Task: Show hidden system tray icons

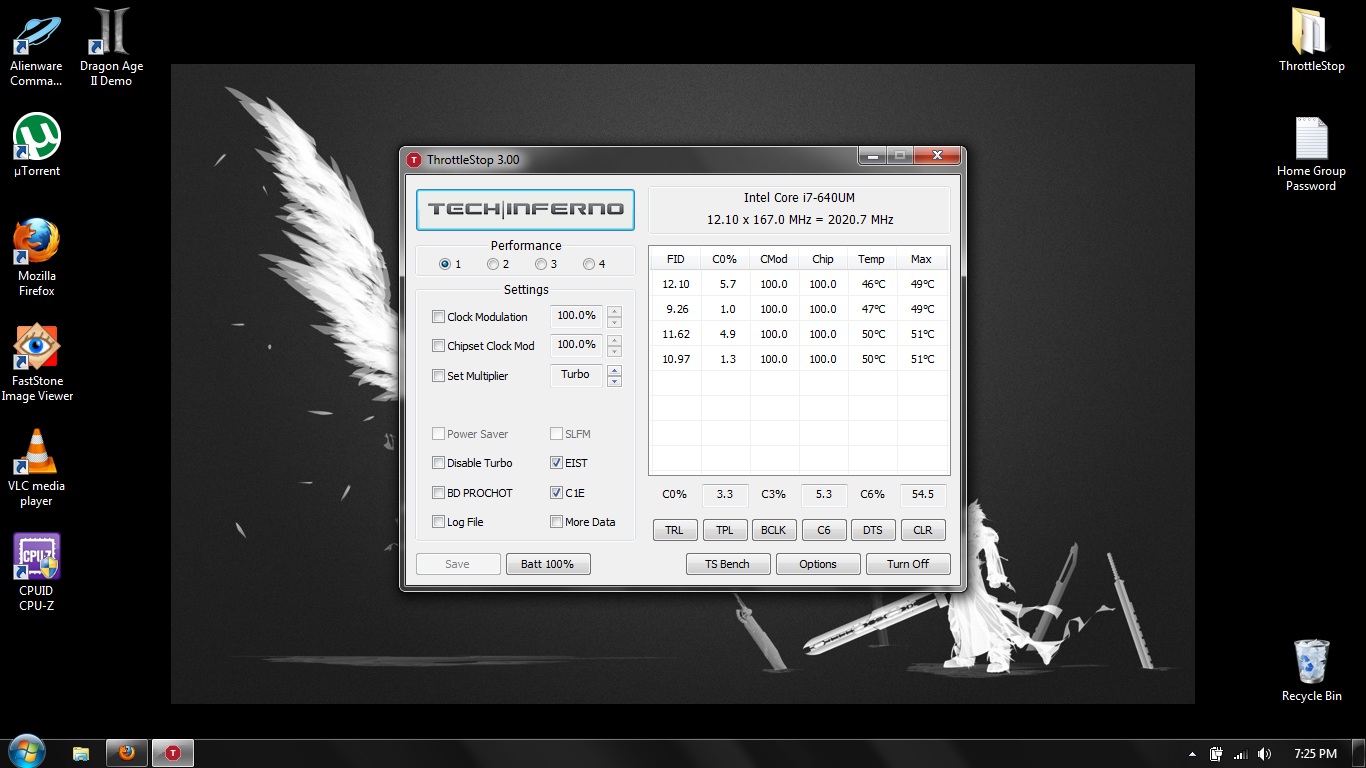Action: [x=1192, y=754]
